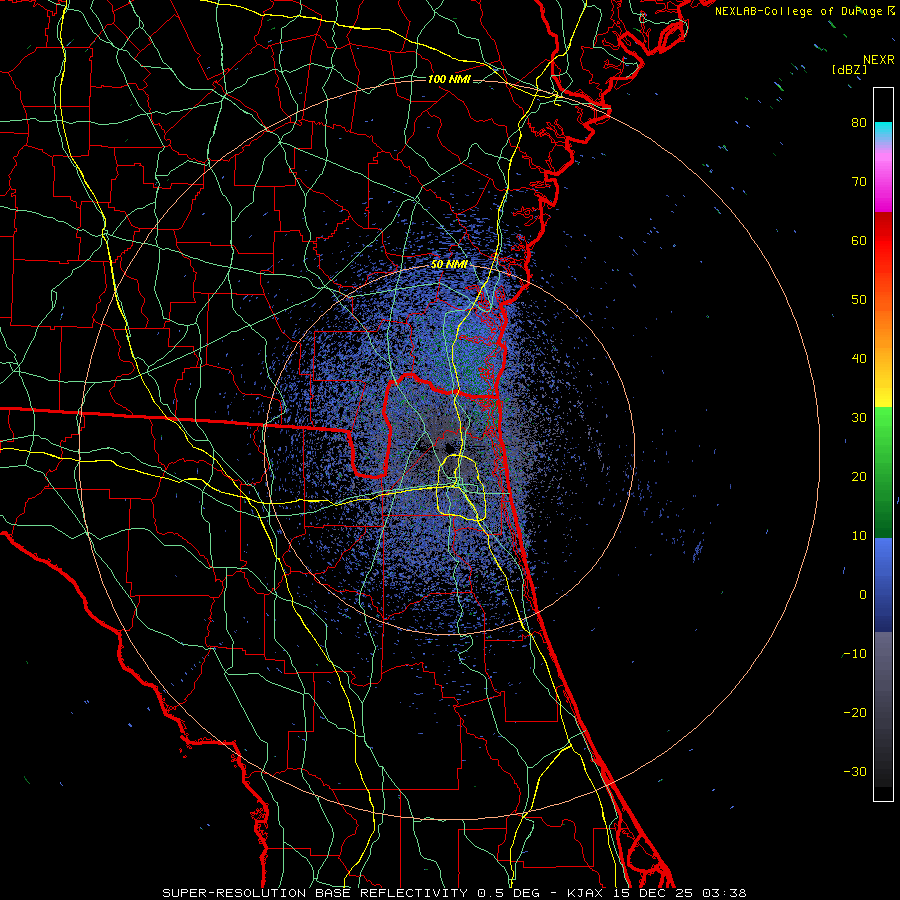This screenshot has width=900, height=900.
Task: Click the green segment of reflectivity color bar
Action: click(883, 472)
